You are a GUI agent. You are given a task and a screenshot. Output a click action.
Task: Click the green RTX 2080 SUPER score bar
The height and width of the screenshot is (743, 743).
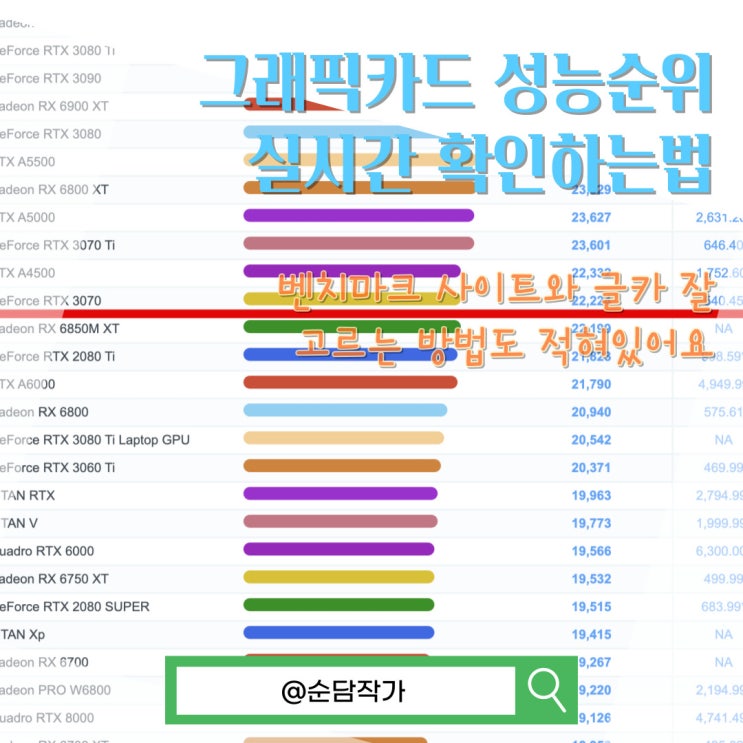tap(339, 605)
